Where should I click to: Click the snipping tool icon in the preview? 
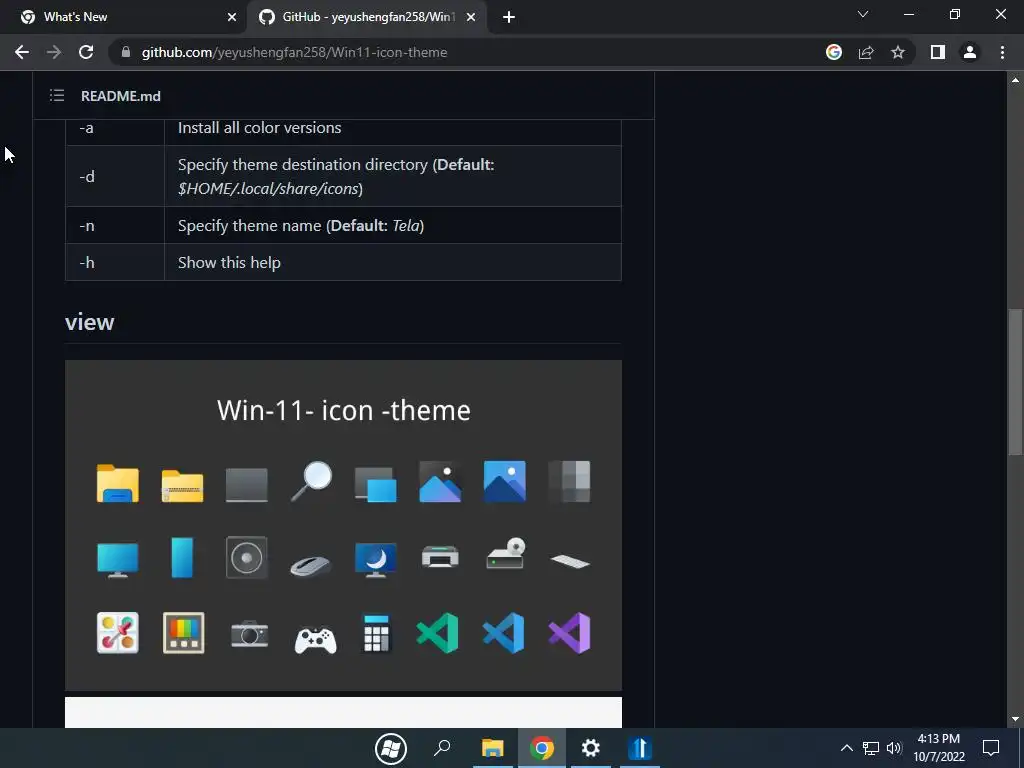click(118, 633)
